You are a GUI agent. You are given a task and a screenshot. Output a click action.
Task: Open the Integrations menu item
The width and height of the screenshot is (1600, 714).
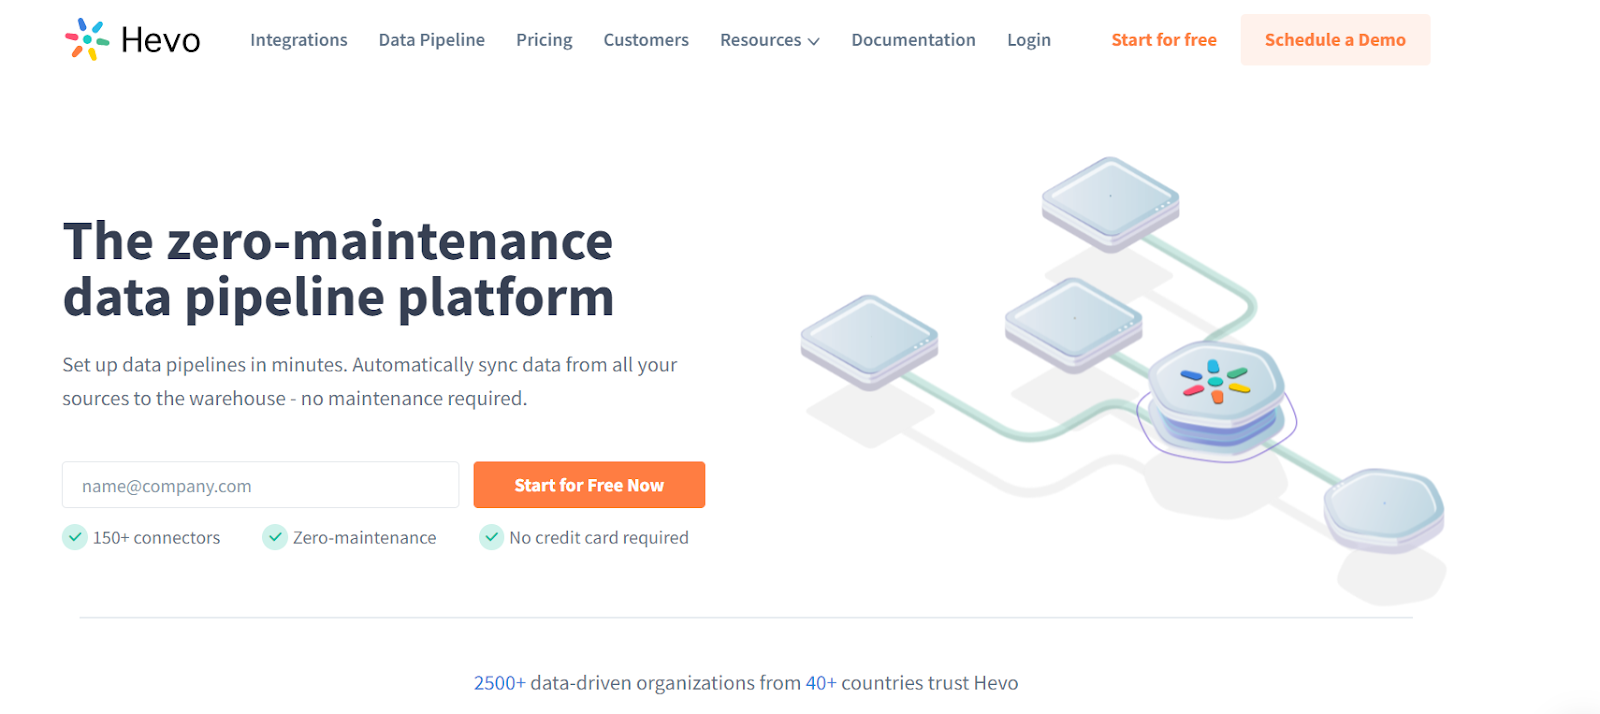pyautogui.click(x=299, y=40)
